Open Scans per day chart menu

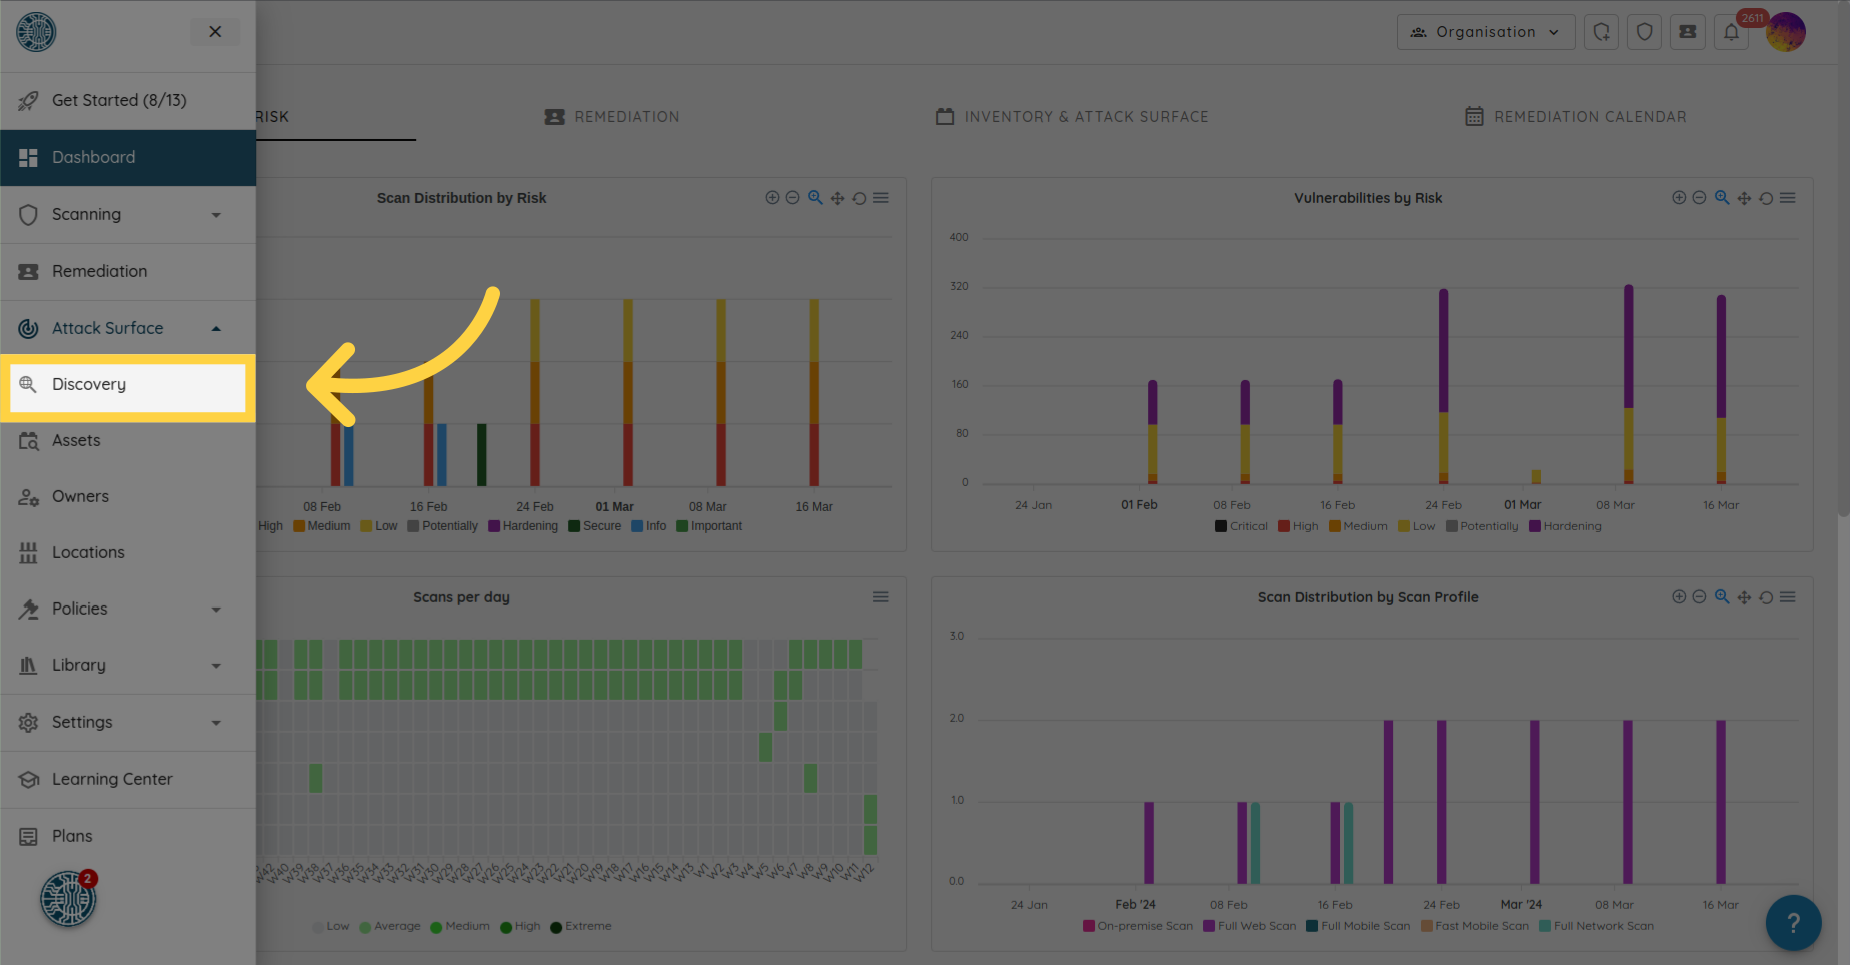[880, 597]
